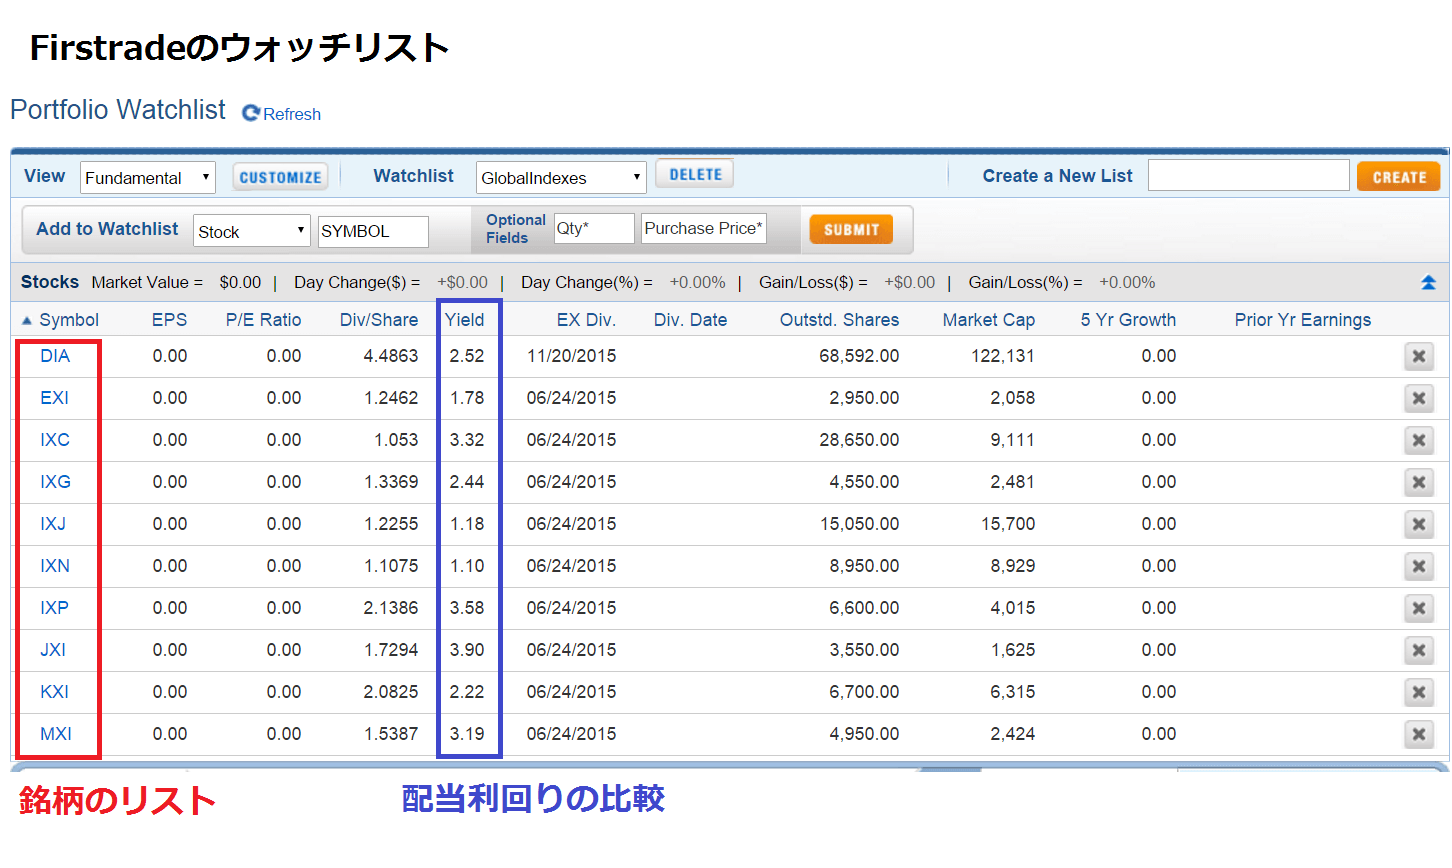This screenshot has height=868, width=1452.
Task: Remove DIA using its delete icon
Action: [x=1418, y=355]
